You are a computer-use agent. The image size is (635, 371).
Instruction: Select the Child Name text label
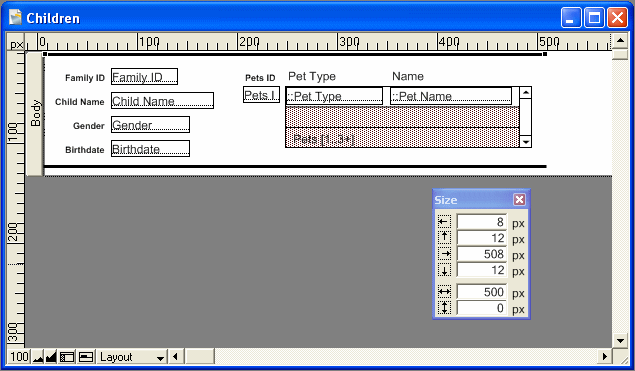click(x=79, y=102)
